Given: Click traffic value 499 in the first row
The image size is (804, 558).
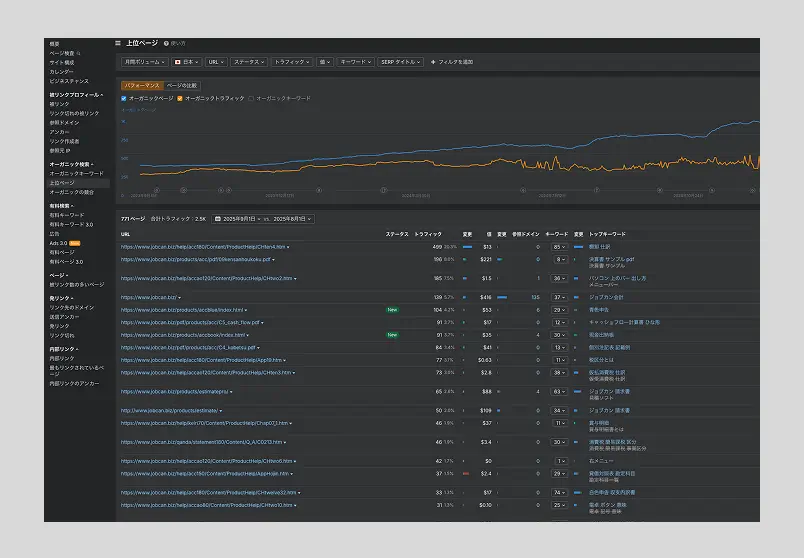Looking at the screenshot, I should click(x=437, y=247).
